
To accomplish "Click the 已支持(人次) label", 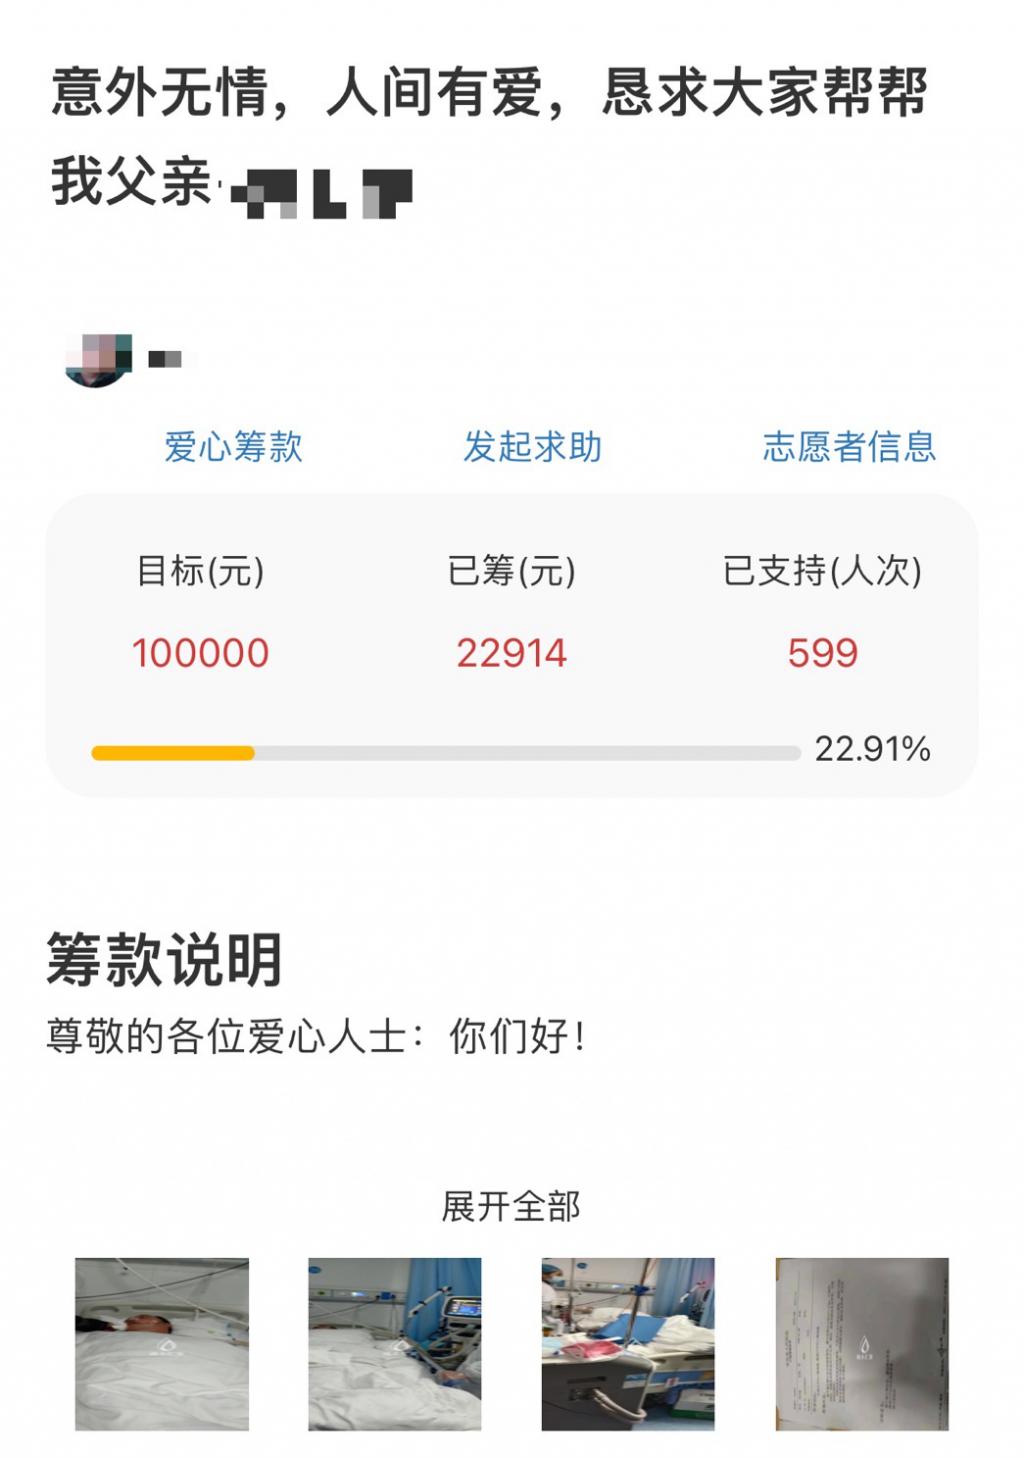I will pyautogui.click(x=822, y=571).
